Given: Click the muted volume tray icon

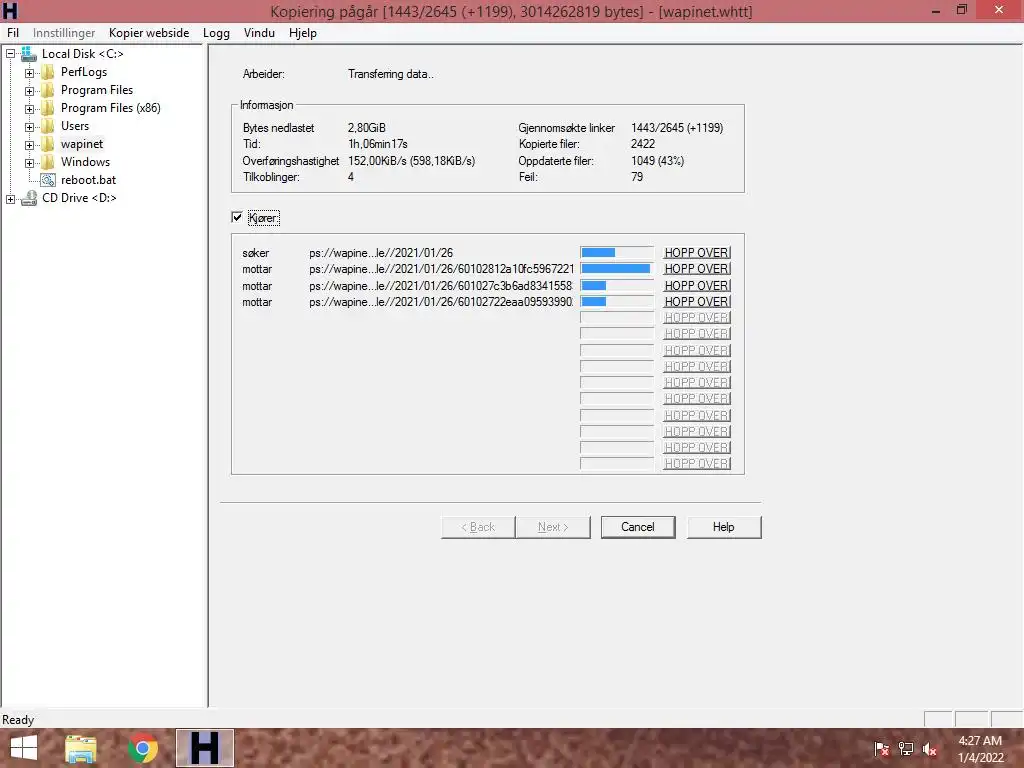Looking at the screenshot, I should (x=930, y=749).
